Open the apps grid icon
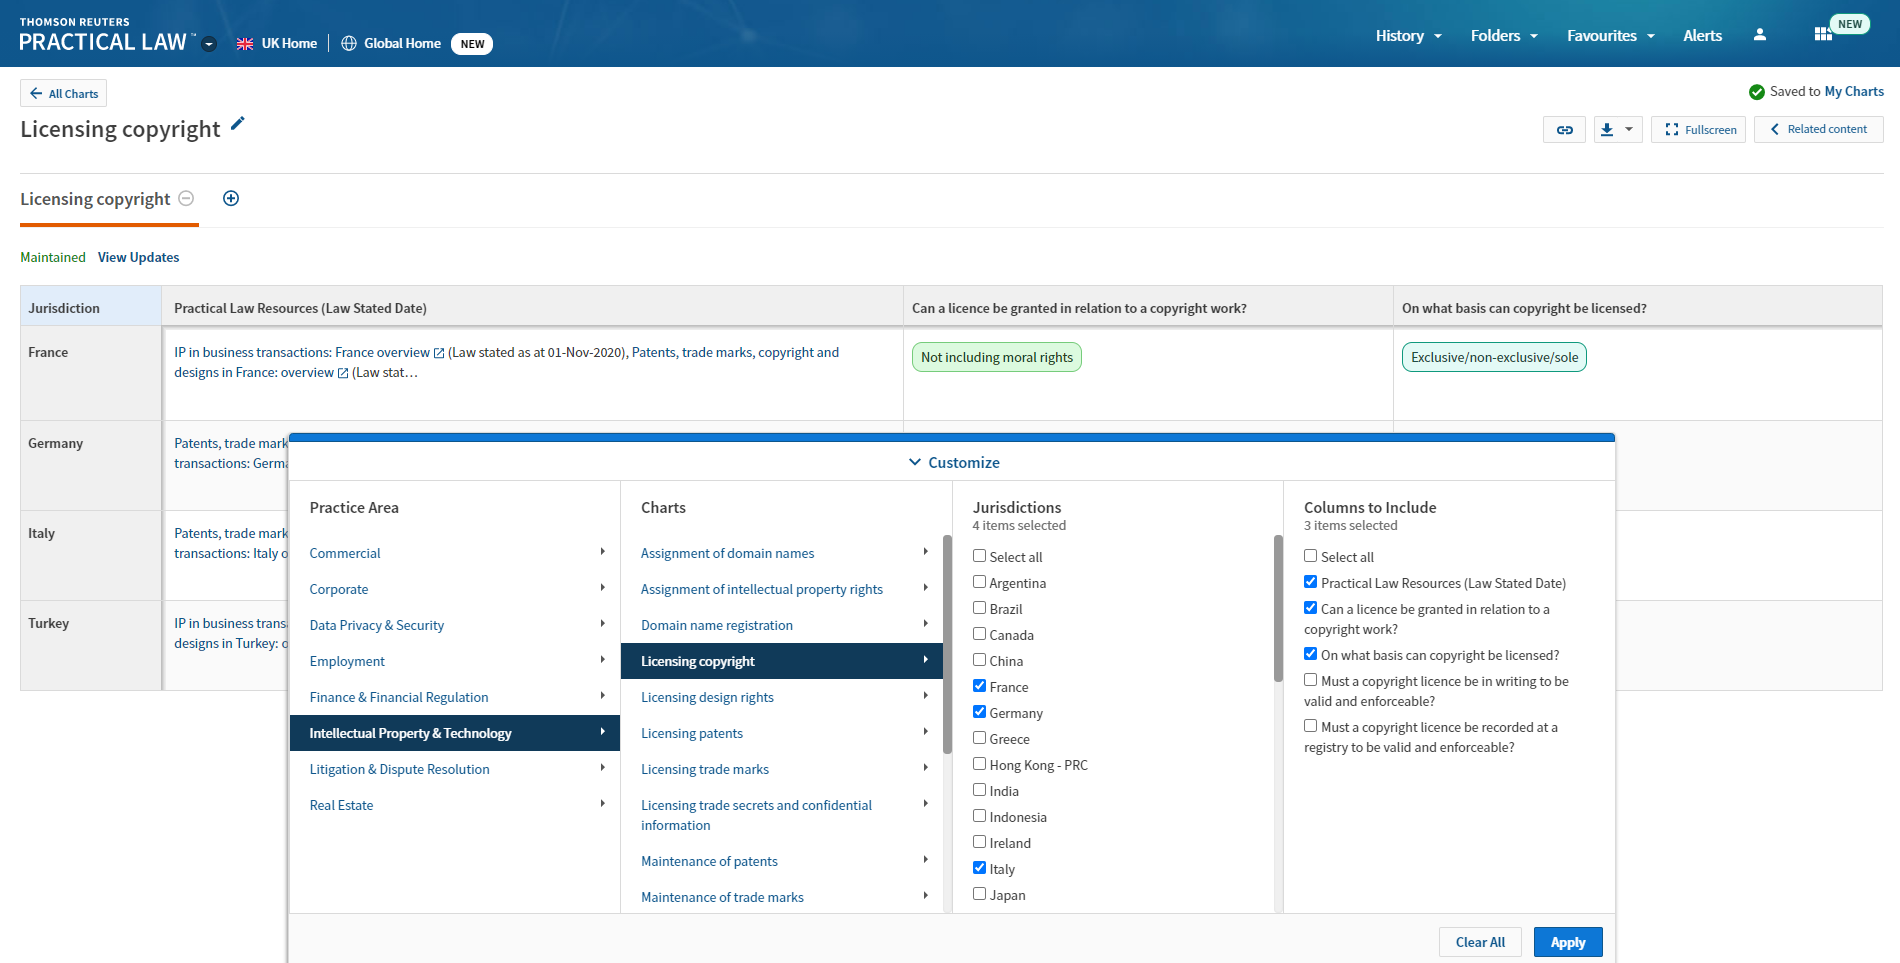The image size is (1900, 963). [1823, 35]
